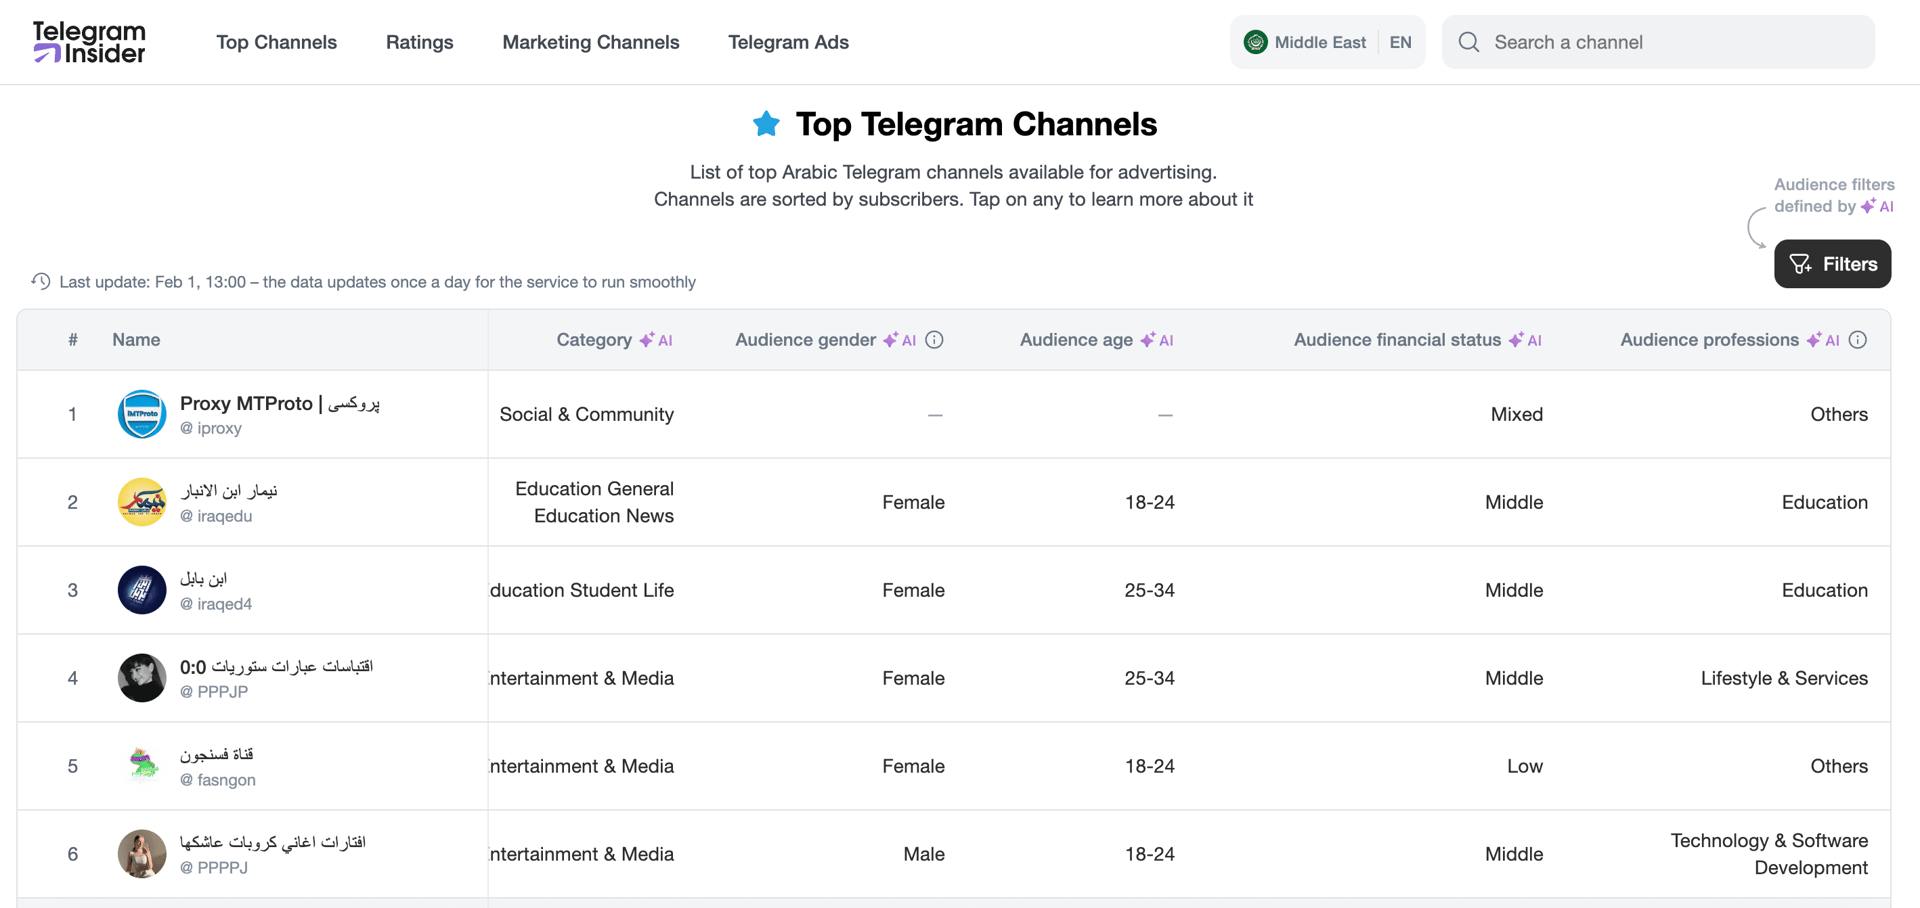
Task: Open the avatar of channel @iraqed4
Action: pyautogui.click(x=142, y=590)
